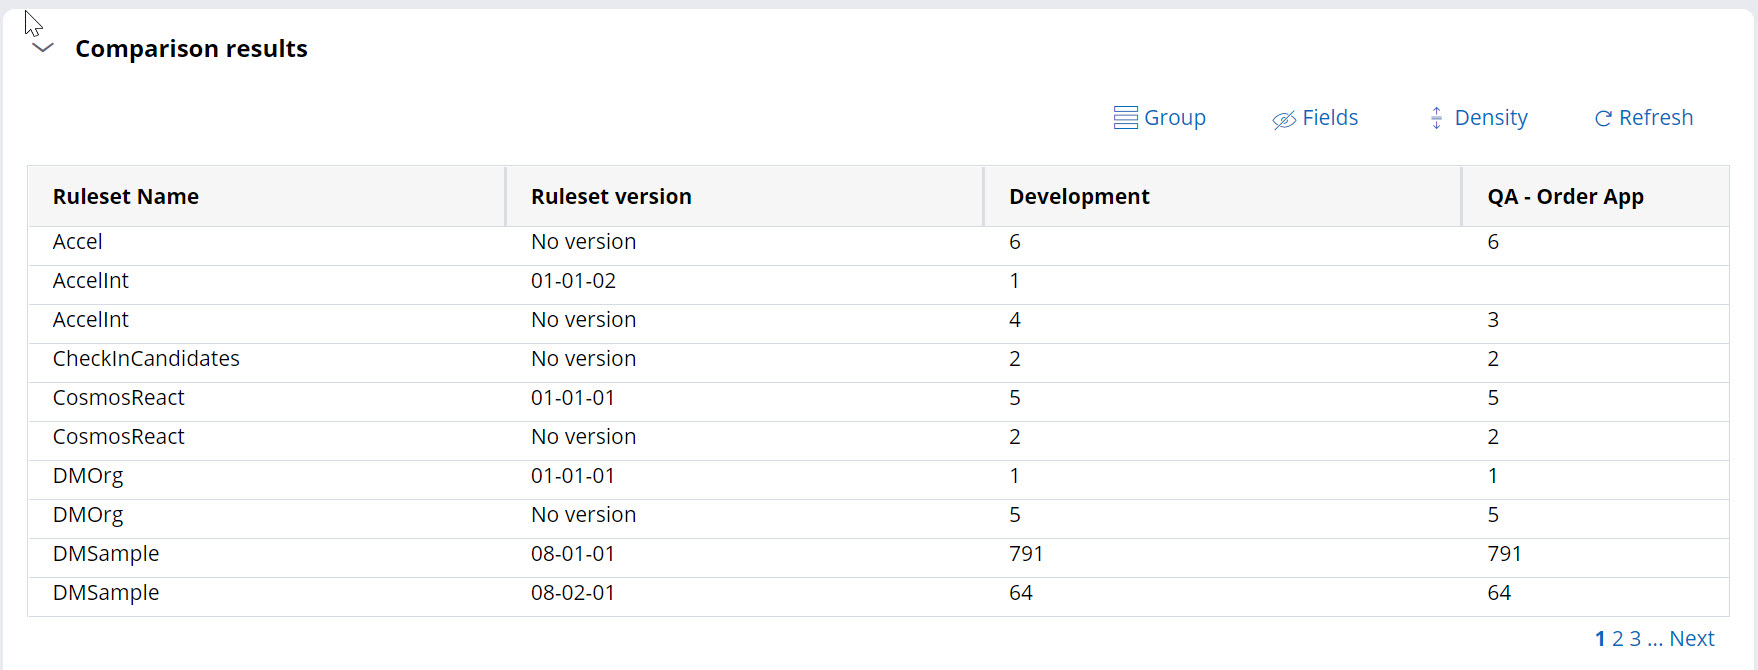This screenshot has width=1758, height=670.
Task: Click the Fields visibility eye icon
Action: 1284,119
